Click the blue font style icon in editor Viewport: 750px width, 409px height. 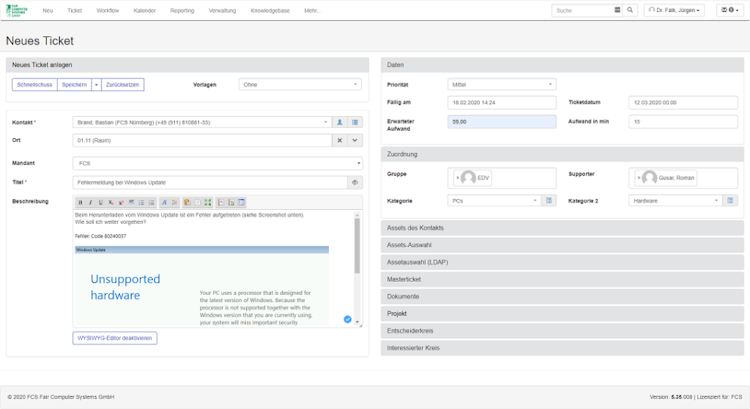coord(164,202)
